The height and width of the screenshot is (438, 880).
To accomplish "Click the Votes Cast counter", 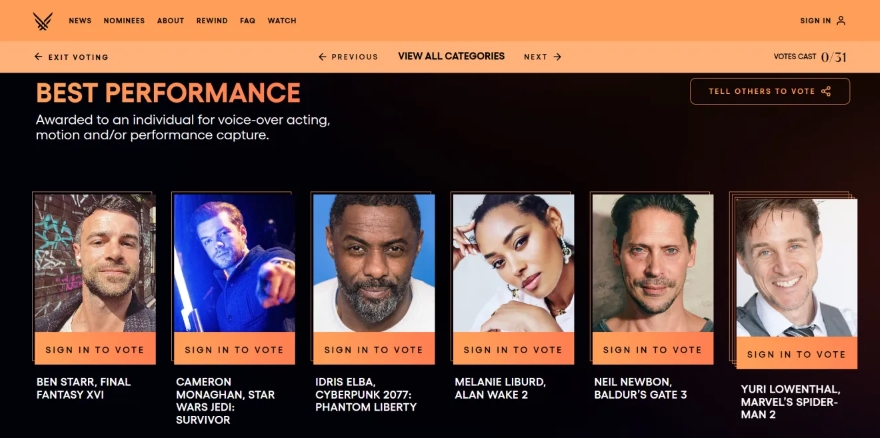I will coord(810,57).
